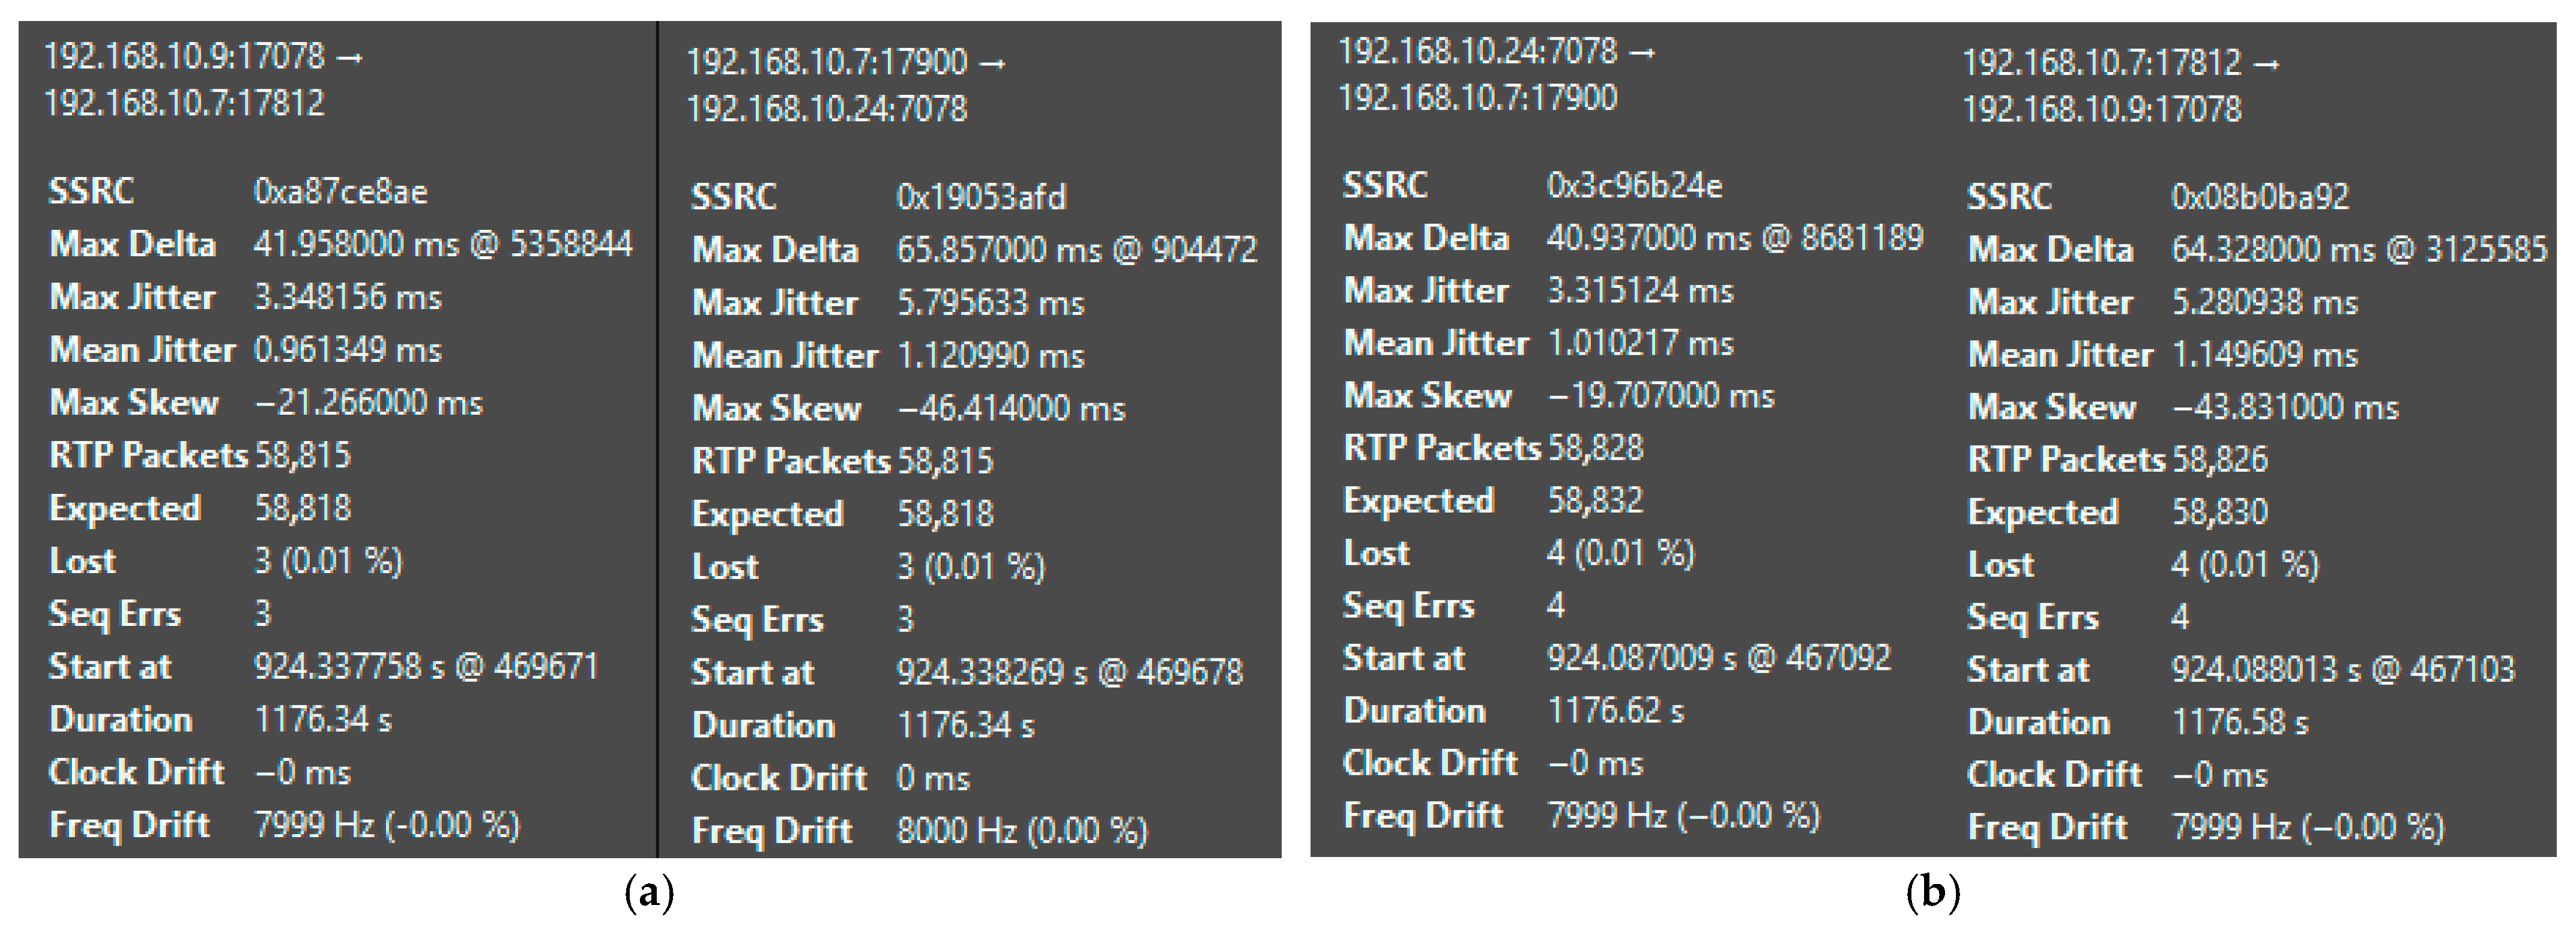The height and width of the screenshot is (932, 2576).
Task: Click the Max Jitter value 5.795633 ms
Action: click(990, 303)
